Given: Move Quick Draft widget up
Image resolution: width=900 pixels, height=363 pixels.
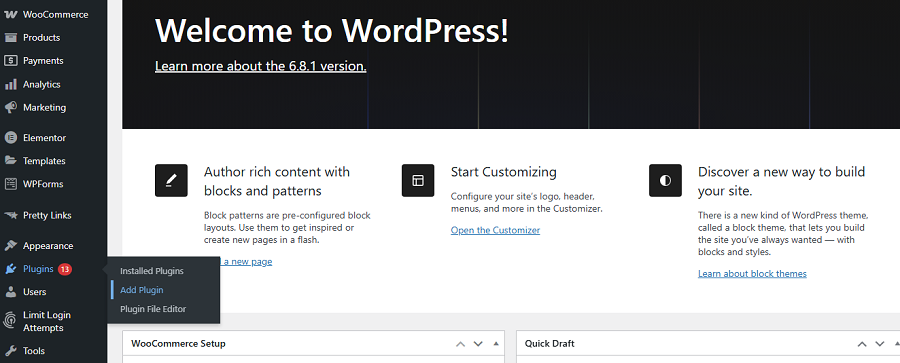Looking at the screenshot, I should 862,344.
